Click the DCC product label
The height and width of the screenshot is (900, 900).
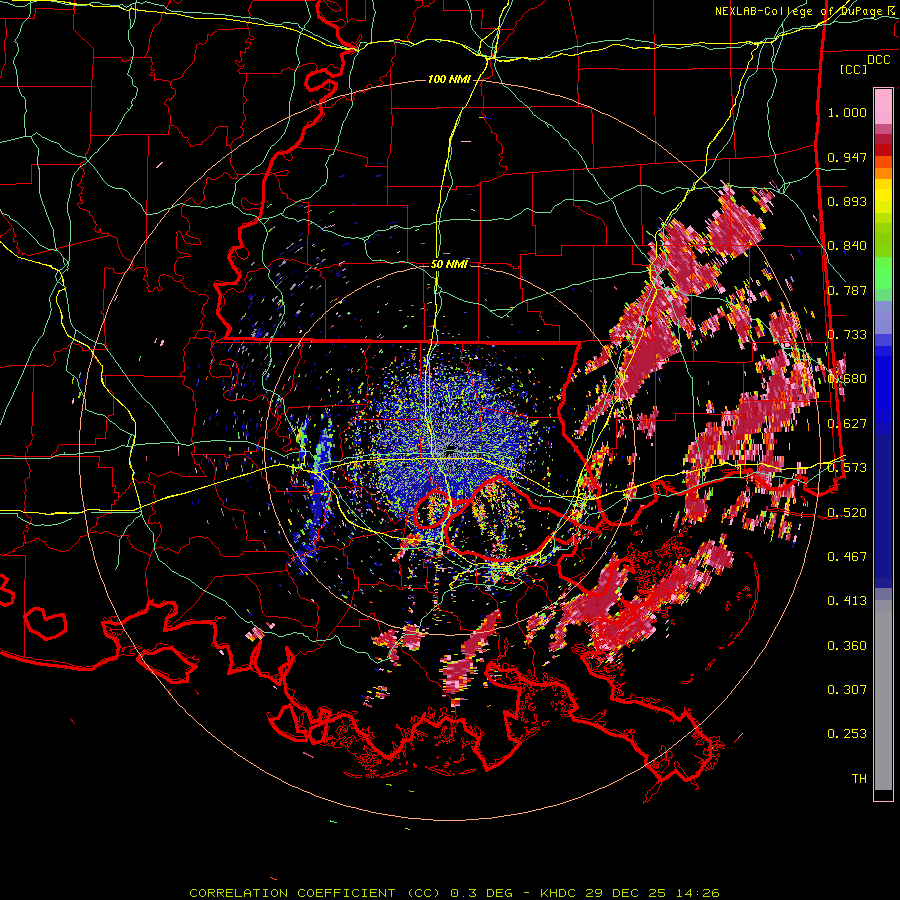(878, 60)
